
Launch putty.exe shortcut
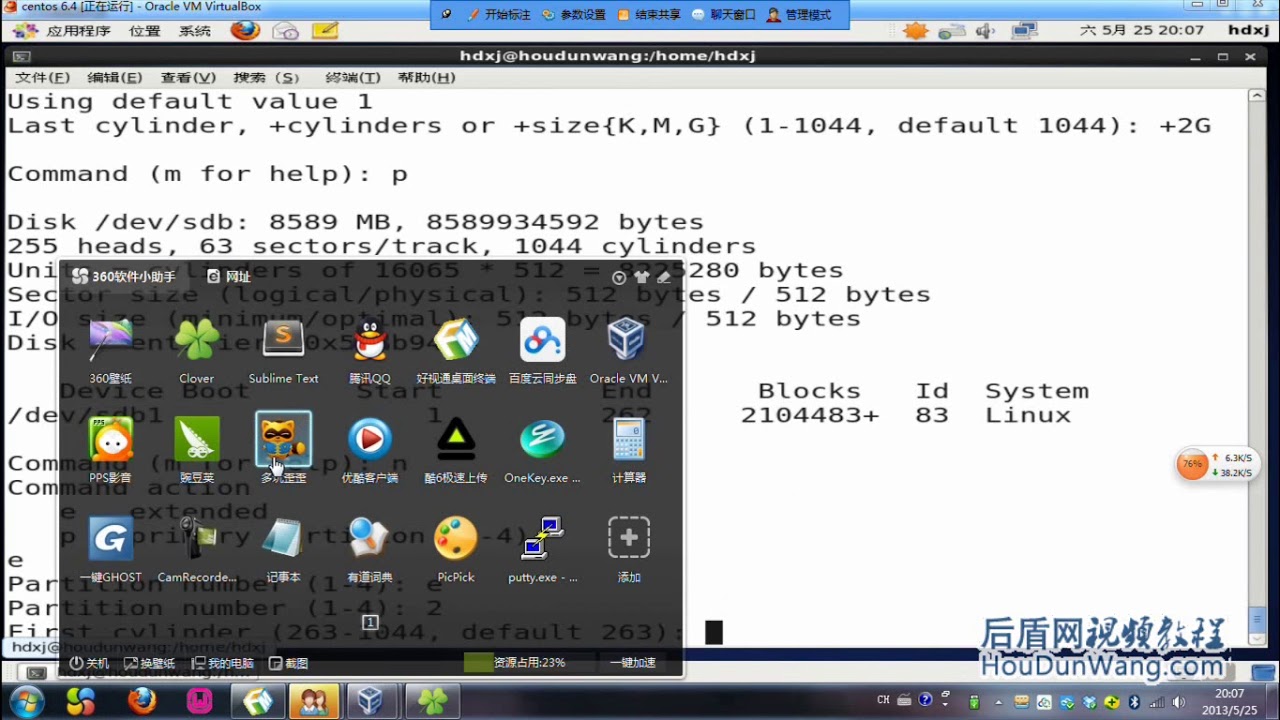coord(543,539)
